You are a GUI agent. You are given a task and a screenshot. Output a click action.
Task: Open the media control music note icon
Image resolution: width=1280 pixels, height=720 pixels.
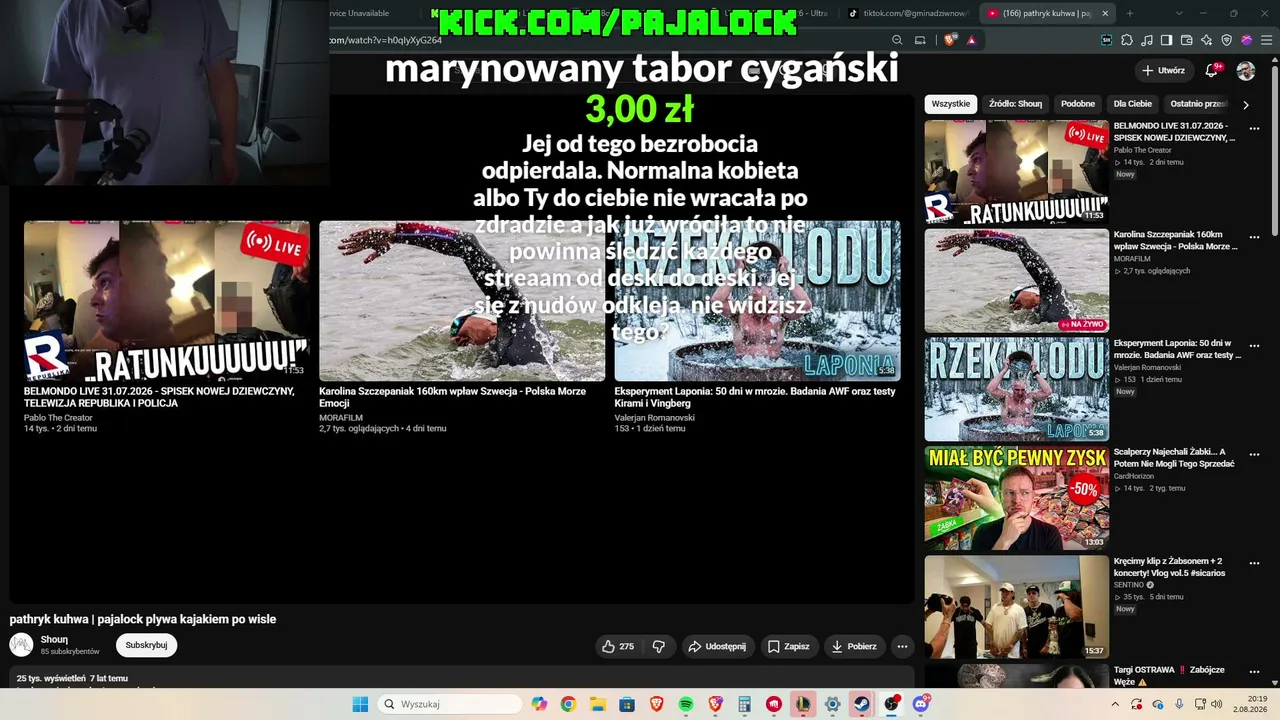coord(1147,40)
